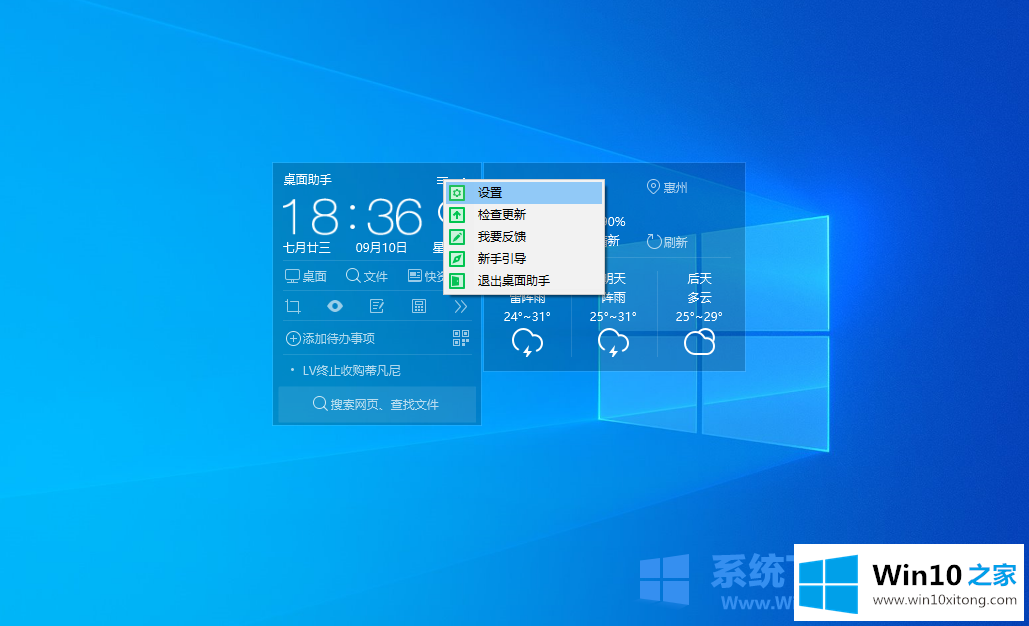Screen dimensions: 1029x626
Task: Click the lunar date 七月廿三
Action: [x=306, y=248]
